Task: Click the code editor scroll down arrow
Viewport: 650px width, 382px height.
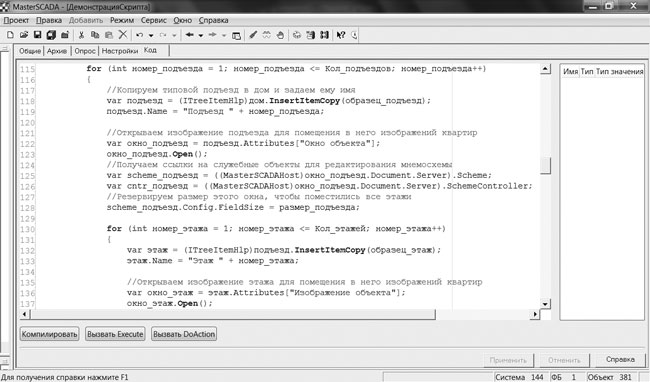Action: pos(546,304)
